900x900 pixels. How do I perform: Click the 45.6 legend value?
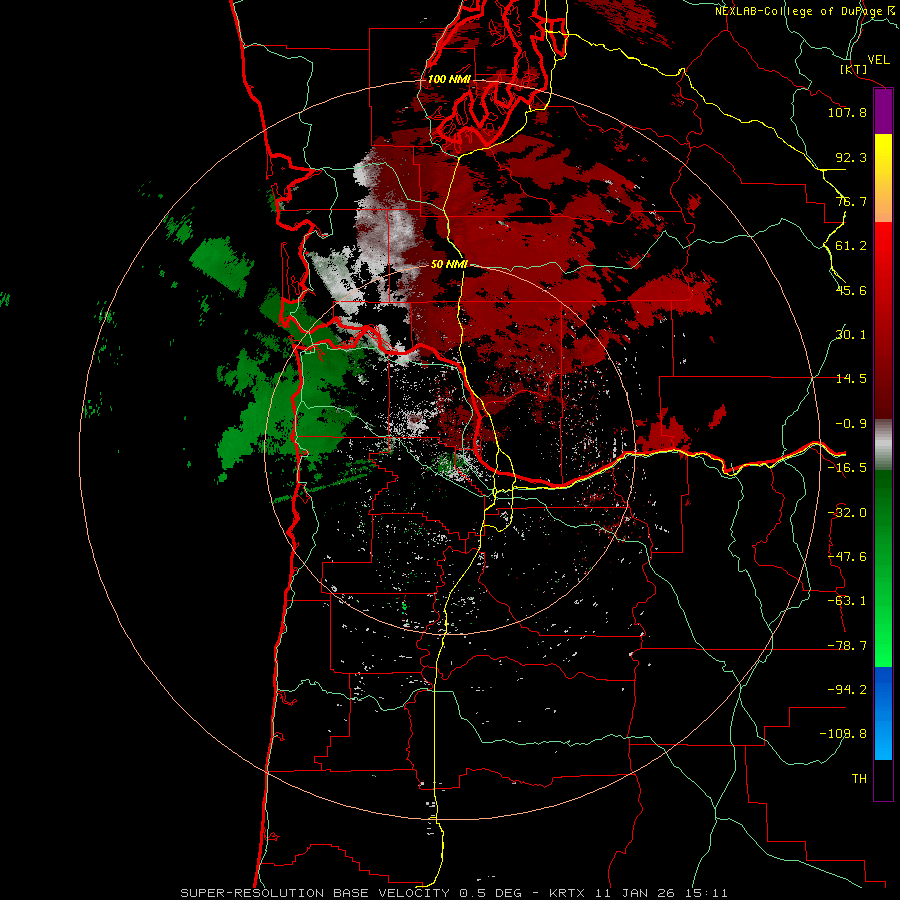click(851, 290)
